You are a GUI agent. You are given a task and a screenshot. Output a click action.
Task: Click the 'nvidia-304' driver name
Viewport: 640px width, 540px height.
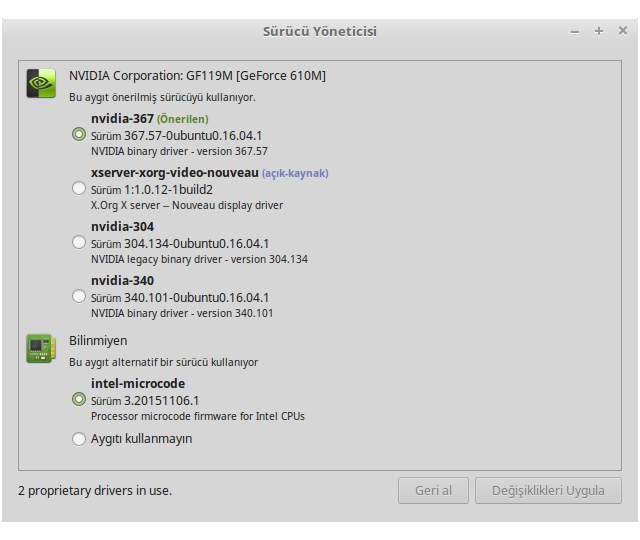coord(122,227)
